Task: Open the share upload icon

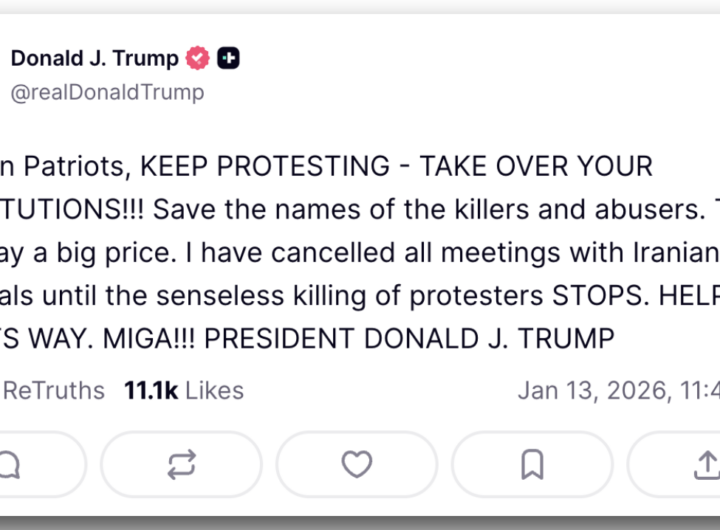Action: [705, 464]
